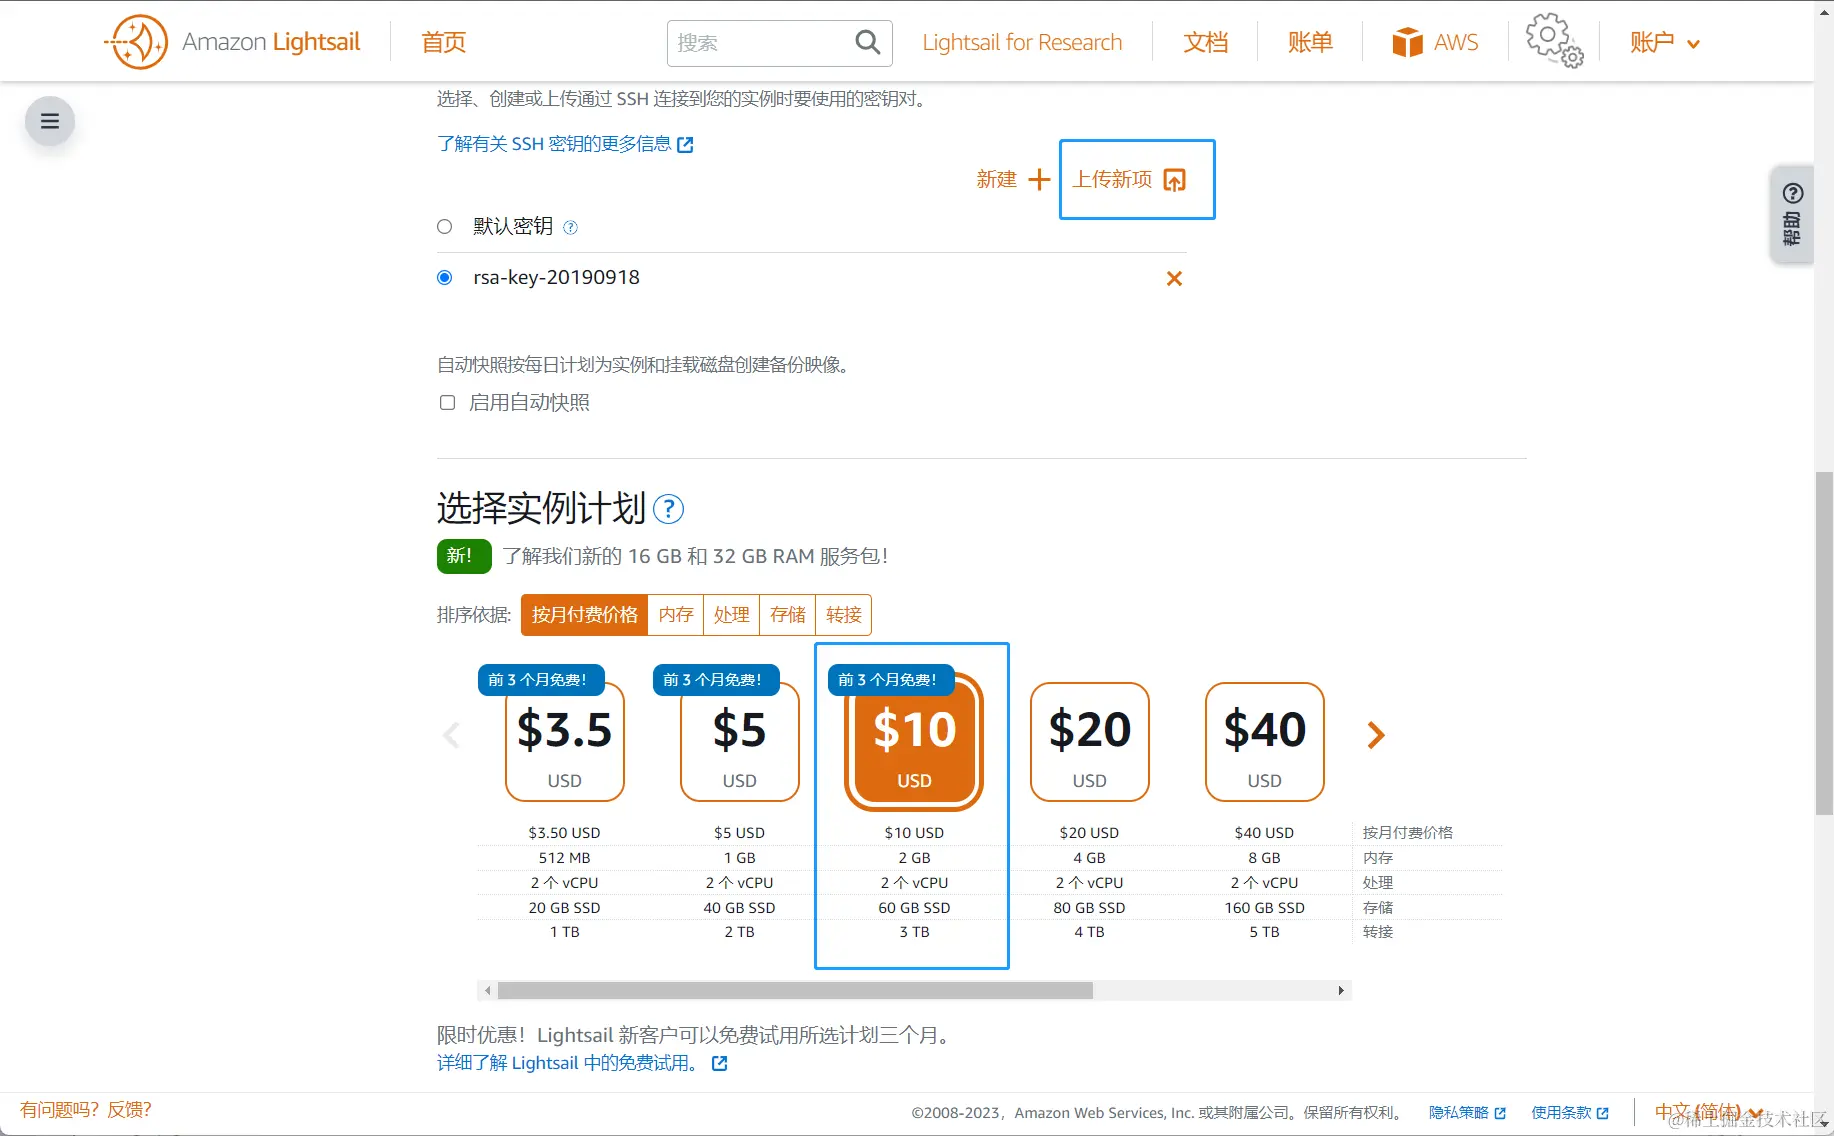Sort plans by 内存
Image resolution: width=1834 pixels, height=1136 pixels.
click(x=676, y=615)
